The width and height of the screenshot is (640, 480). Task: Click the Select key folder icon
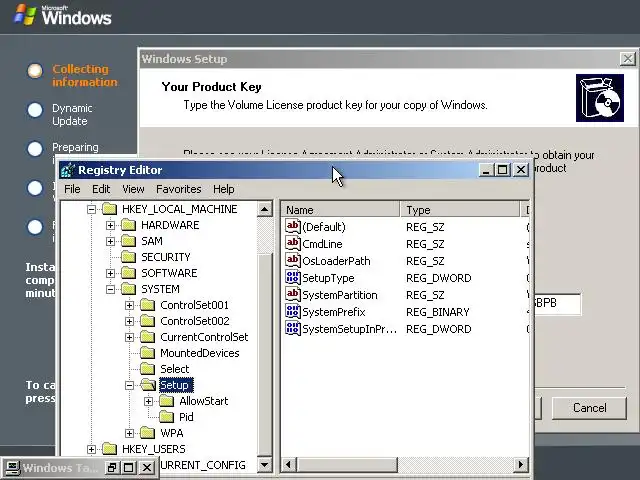coord(147,369)
